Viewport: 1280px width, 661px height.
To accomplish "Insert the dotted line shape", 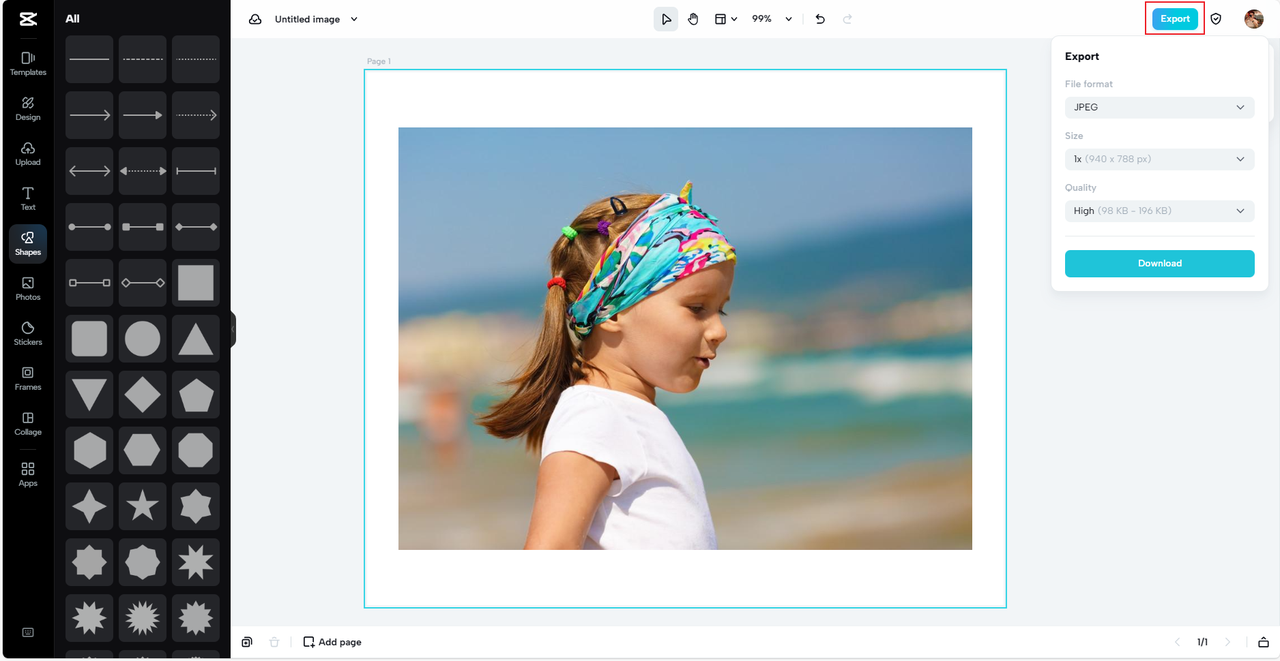I will [196, 59].
